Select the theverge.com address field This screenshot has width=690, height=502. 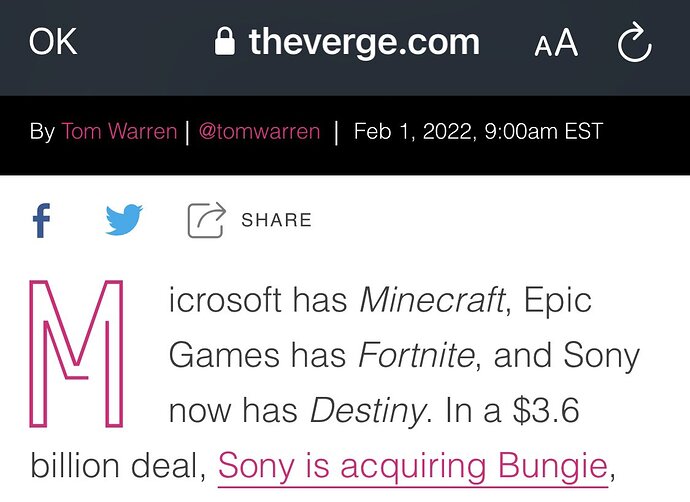(x=347, y=42)
